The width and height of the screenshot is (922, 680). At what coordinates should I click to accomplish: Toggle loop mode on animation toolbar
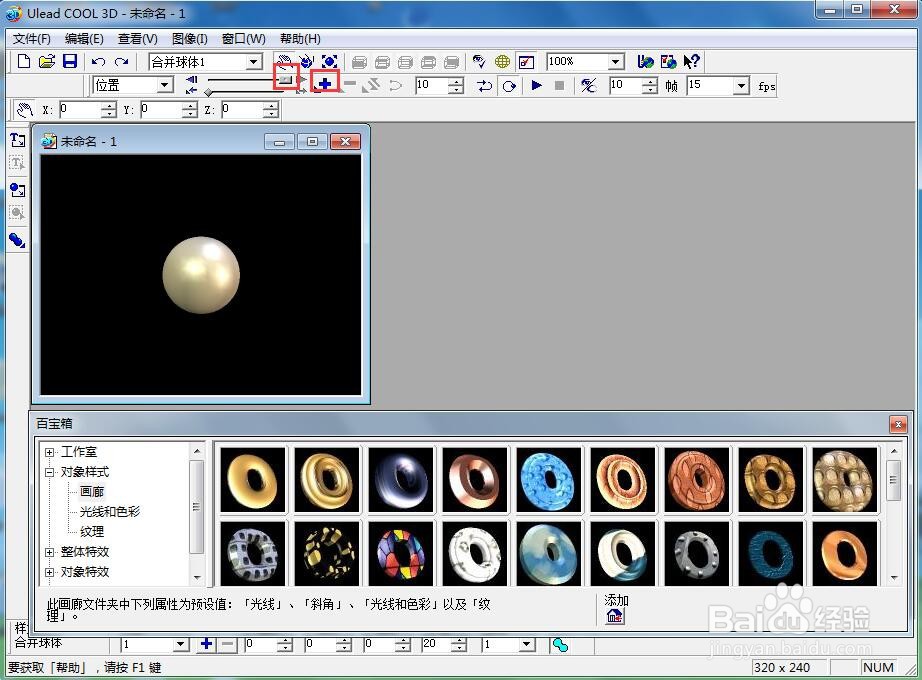pyautogui.click(x=509, y=86)
